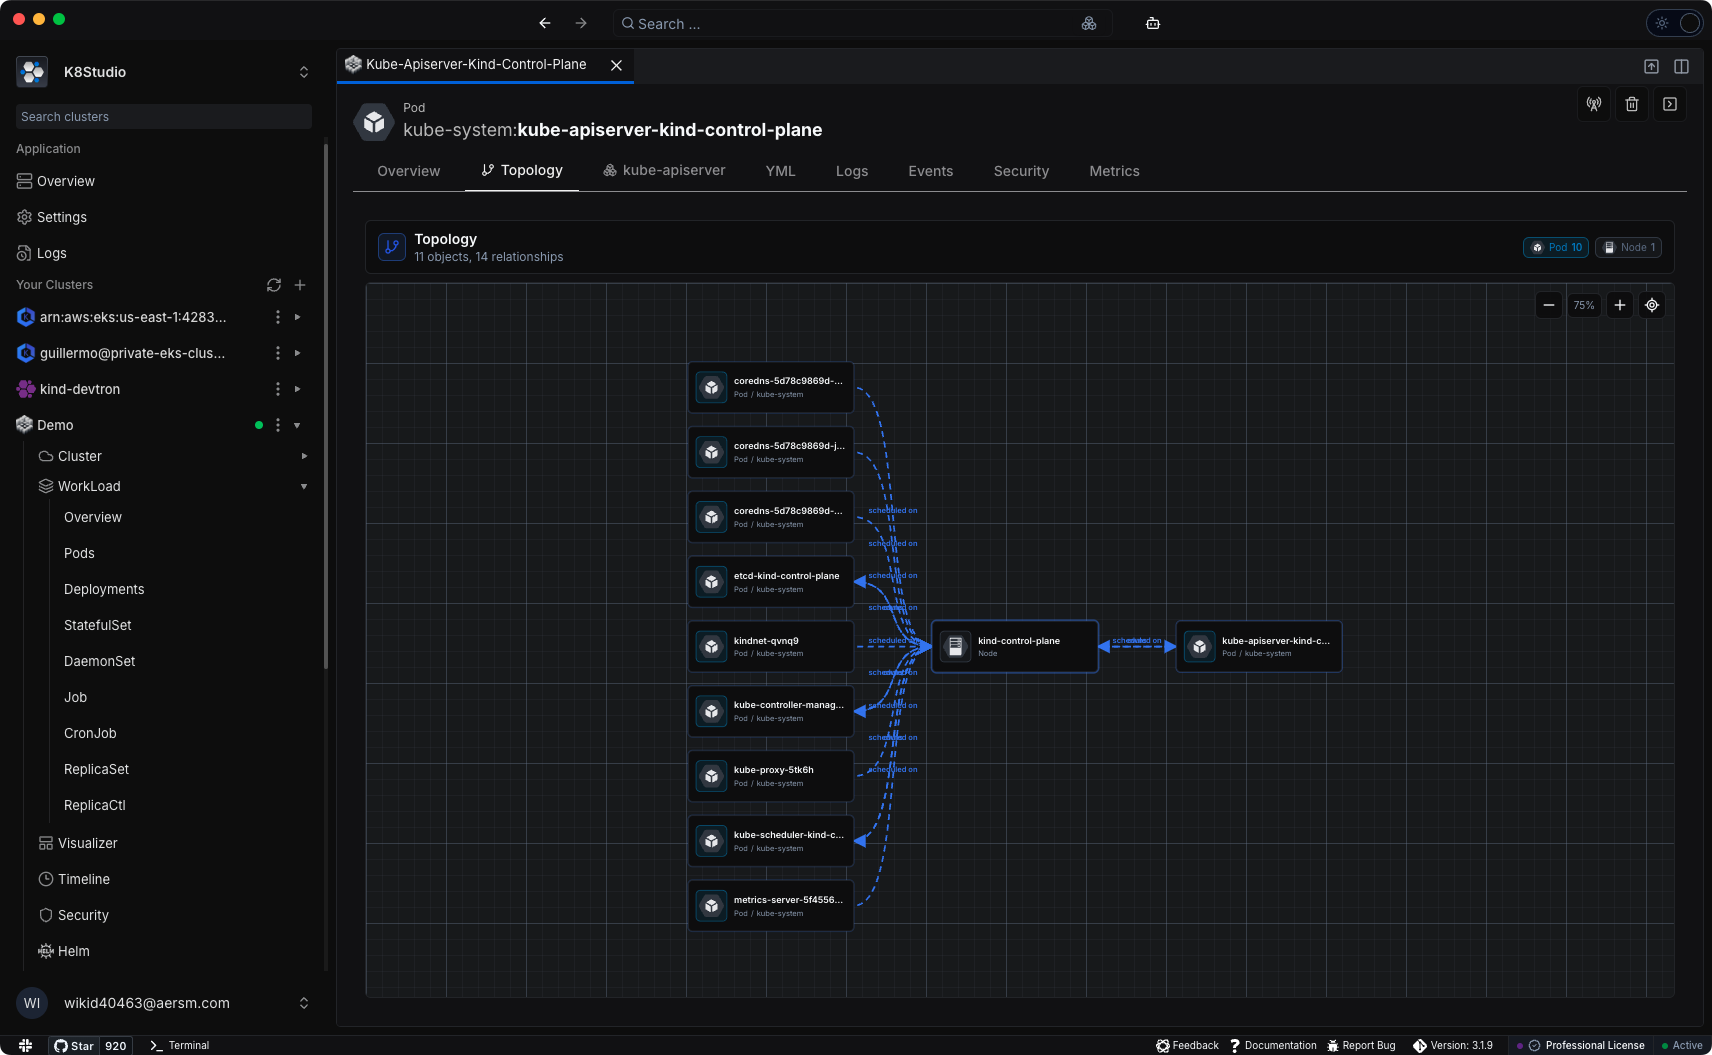Open options menu for kind-devtron cluster
Screen dimensions: 1712x1055
point(278,389)
